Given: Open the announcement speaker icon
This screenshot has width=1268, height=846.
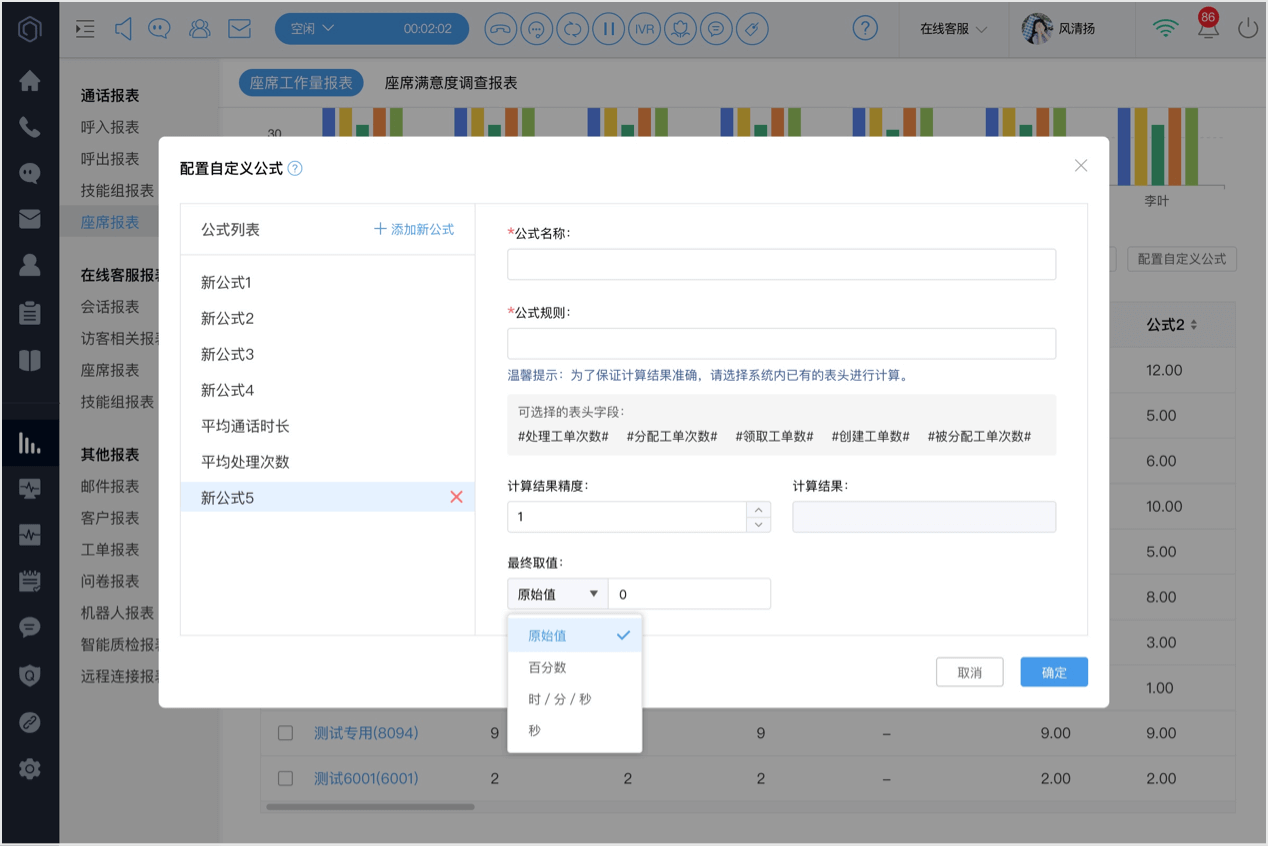Looking at the screenshot, I should click(x=123, y=29).
